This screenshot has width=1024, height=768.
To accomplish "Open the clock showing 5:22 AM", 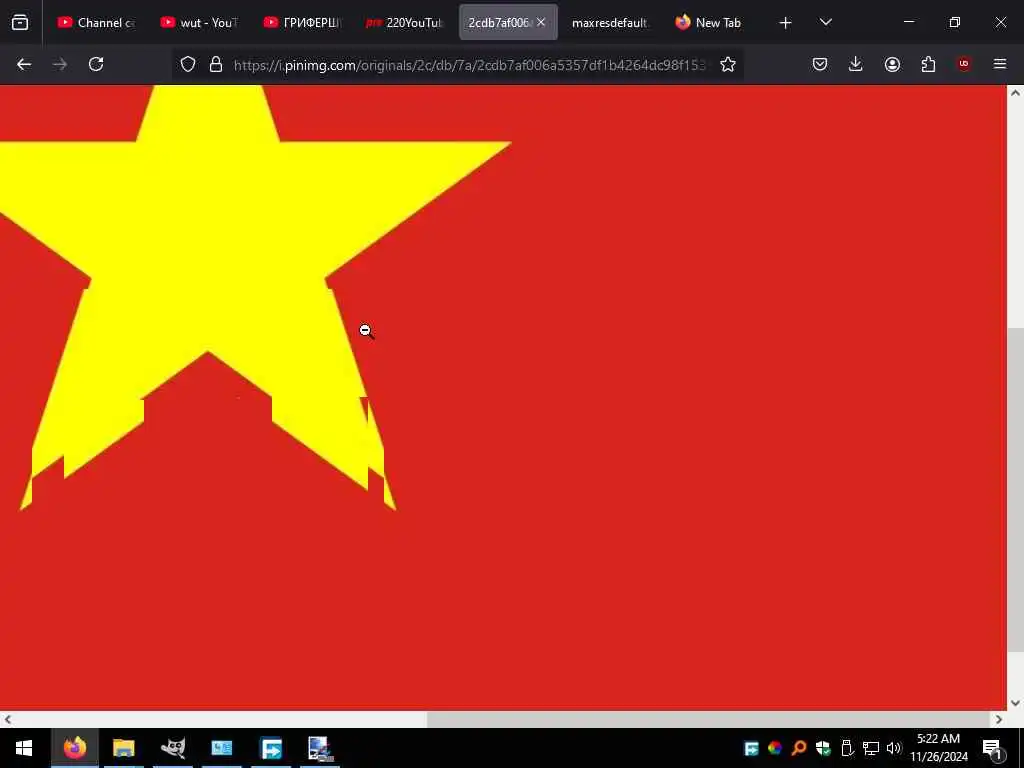I will (x=938, y=748).
